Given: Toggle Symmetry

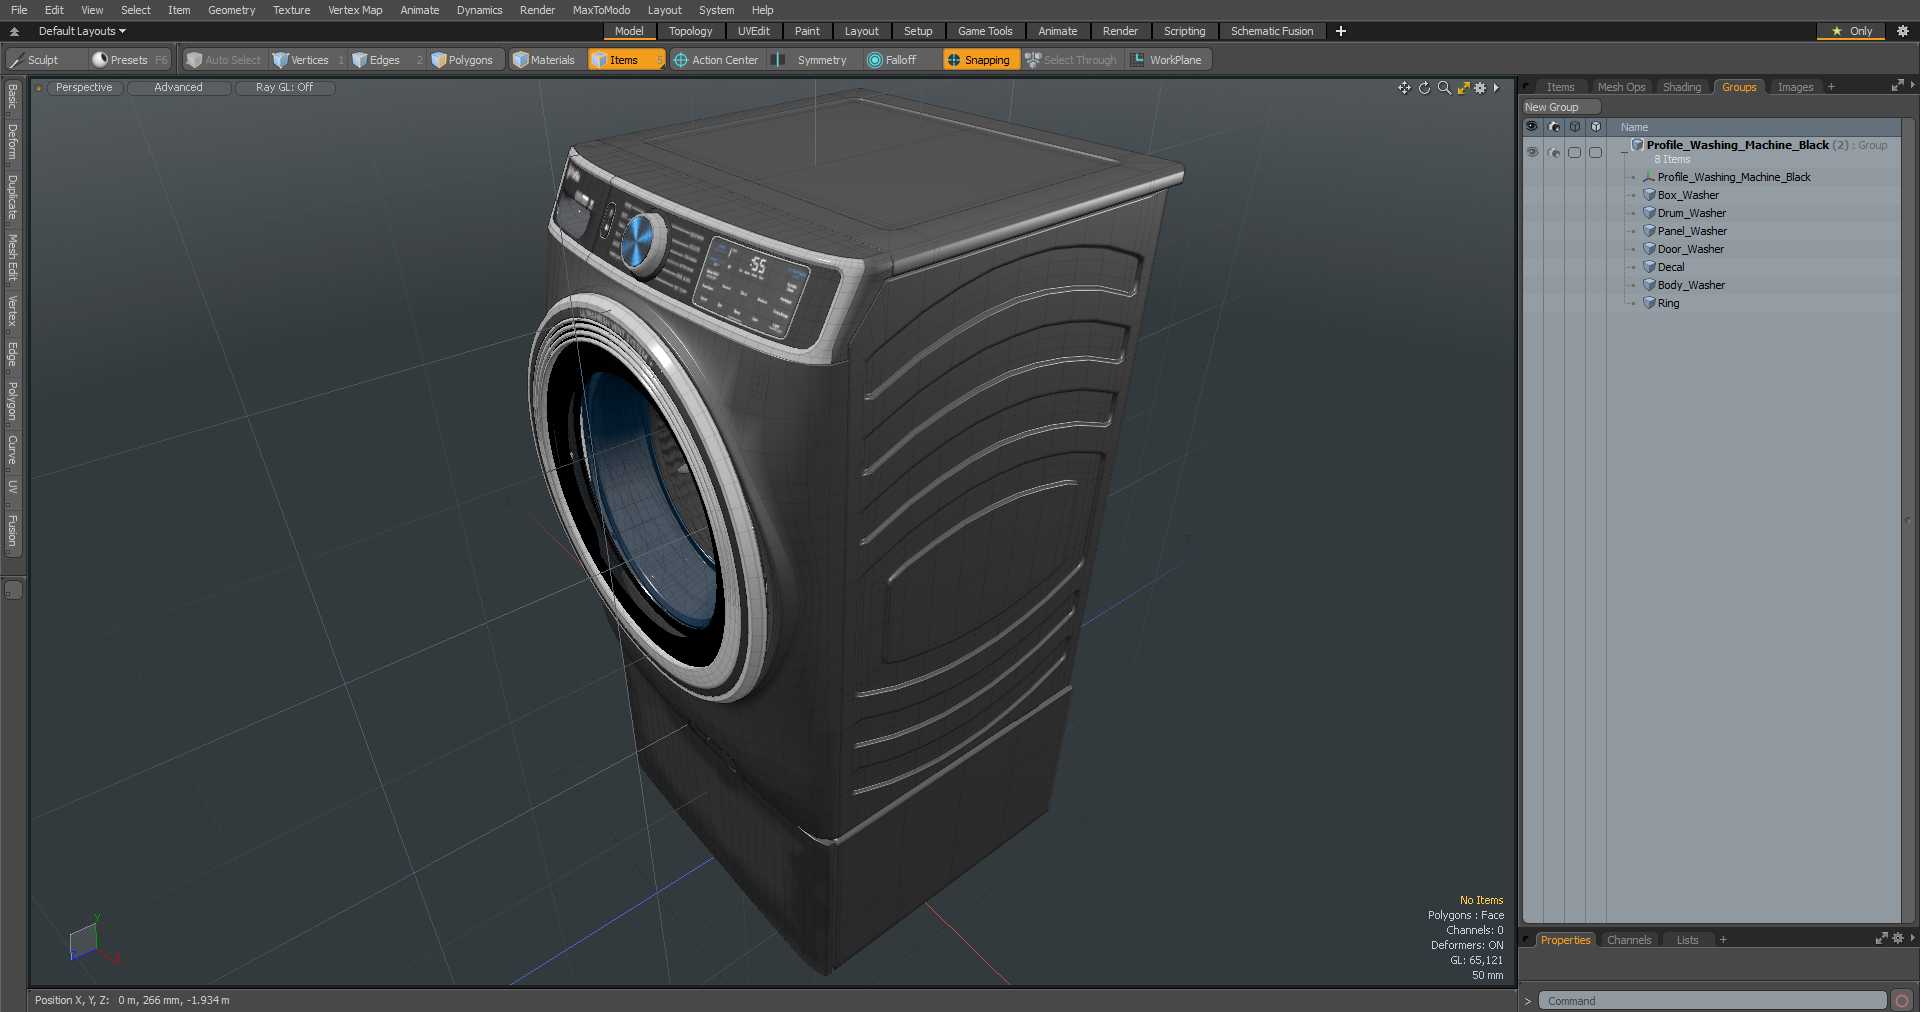Looking at the screenshot, I should [812, 60].
